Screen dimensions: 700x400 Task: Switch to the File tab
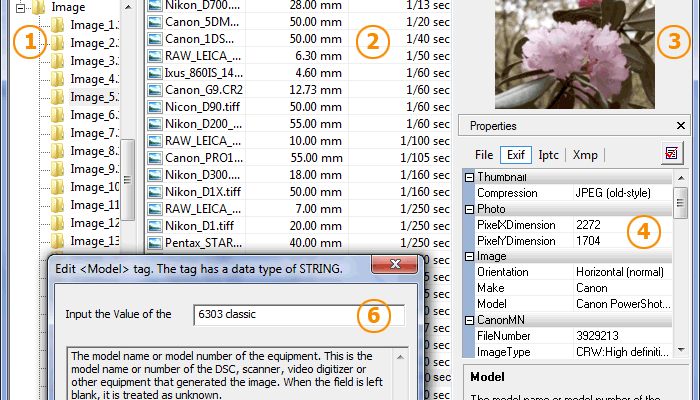[x=484, y=155]
